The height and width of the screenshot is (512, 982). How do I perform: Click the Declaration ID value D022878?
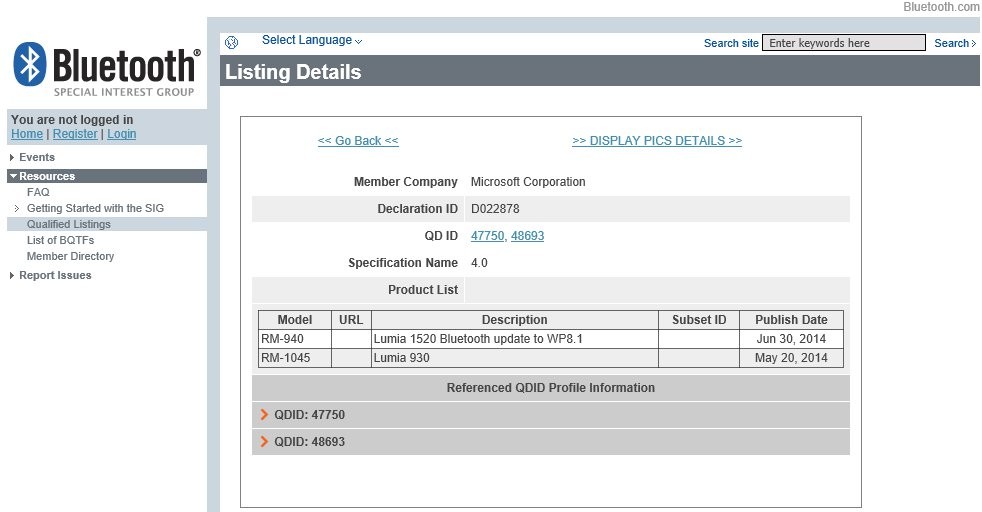pos(495,209)
